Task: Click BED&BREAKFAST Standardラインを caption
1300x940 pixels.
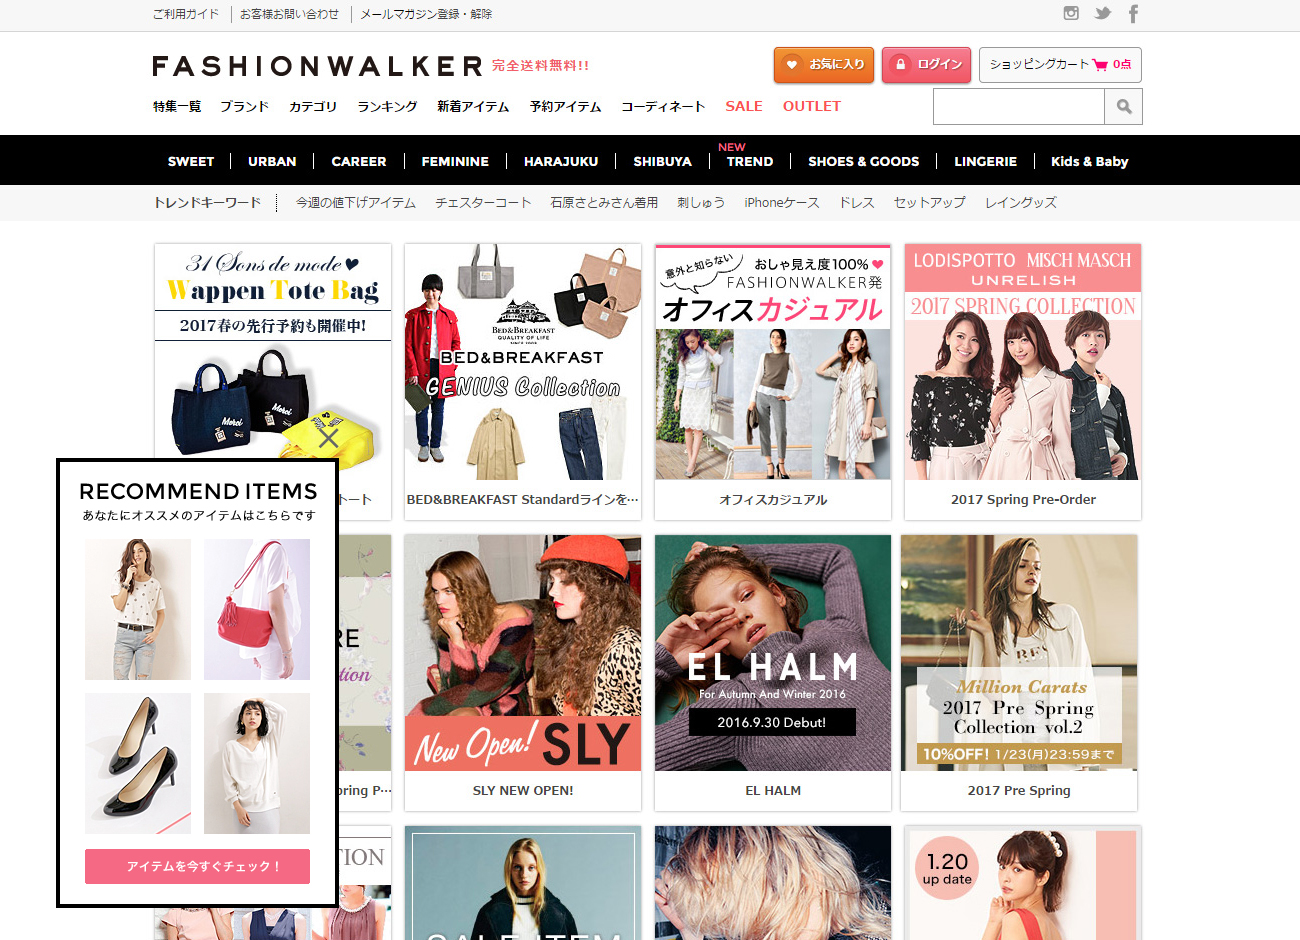Action: click(523, 499)
